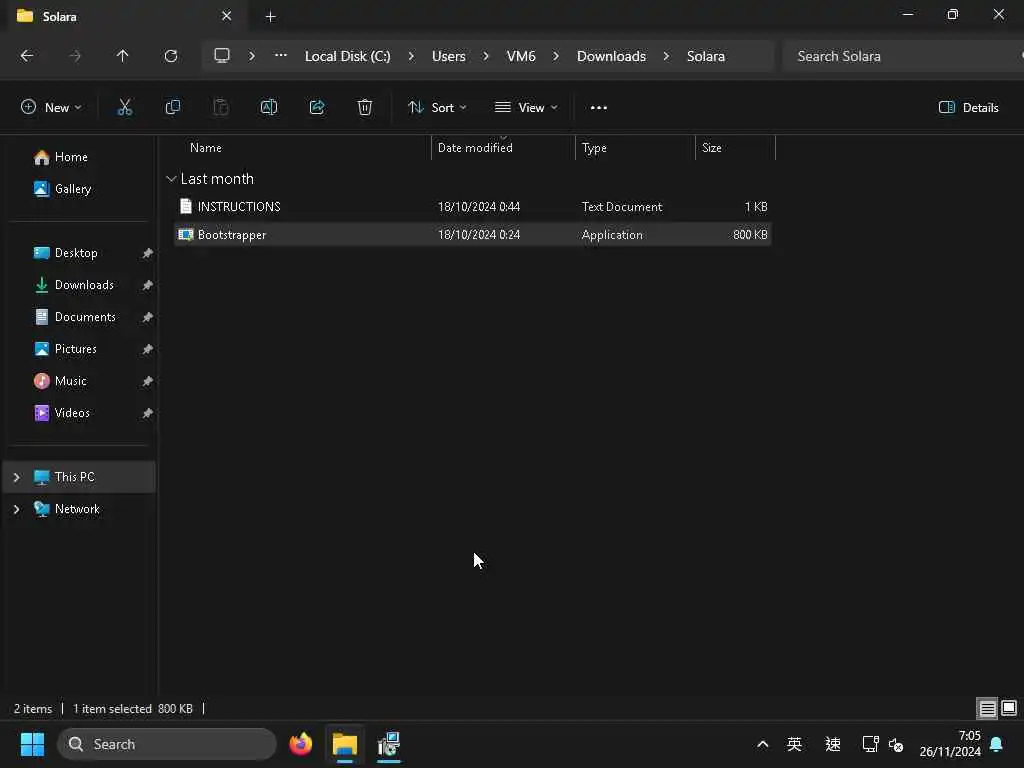Add a new tab with plus
The height and width of the screenshot is (768, 1024).
pos(270,16)
